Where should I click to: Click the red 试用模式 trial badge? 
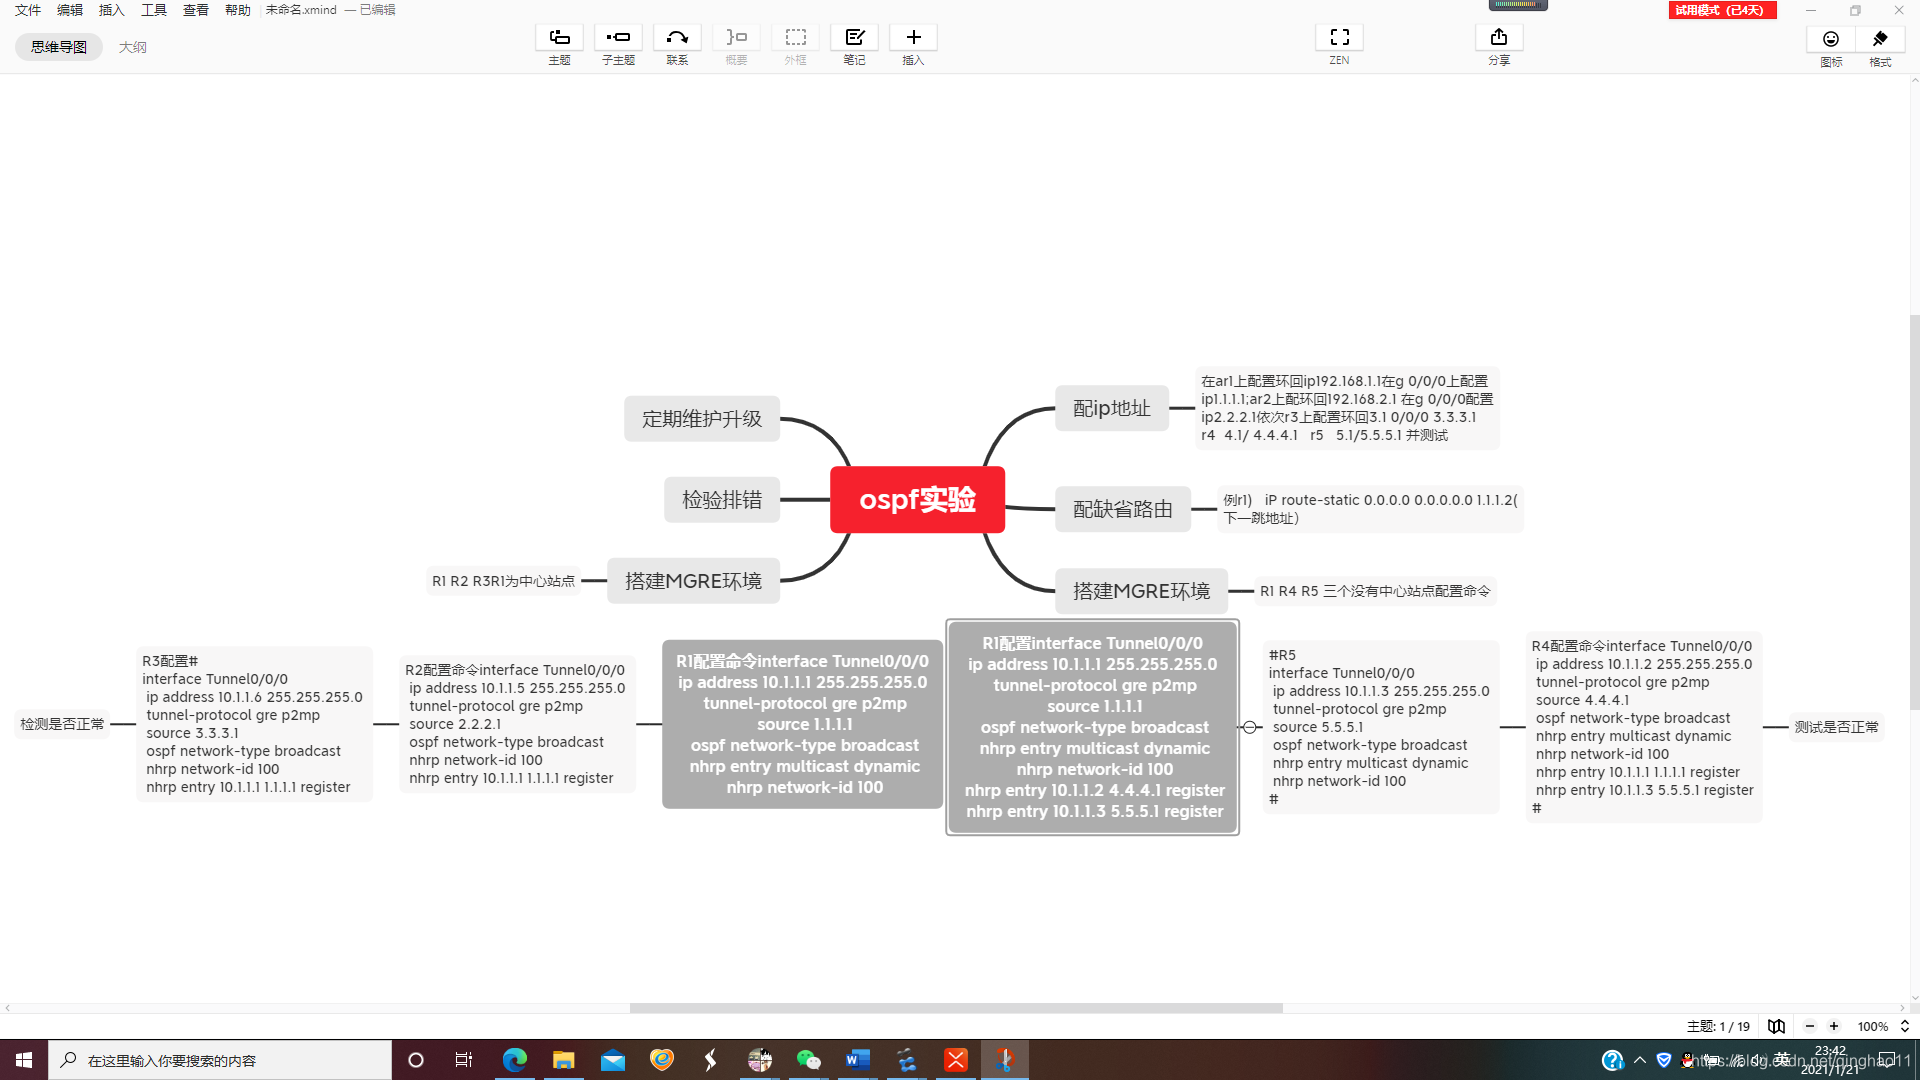click(1722, 10)
